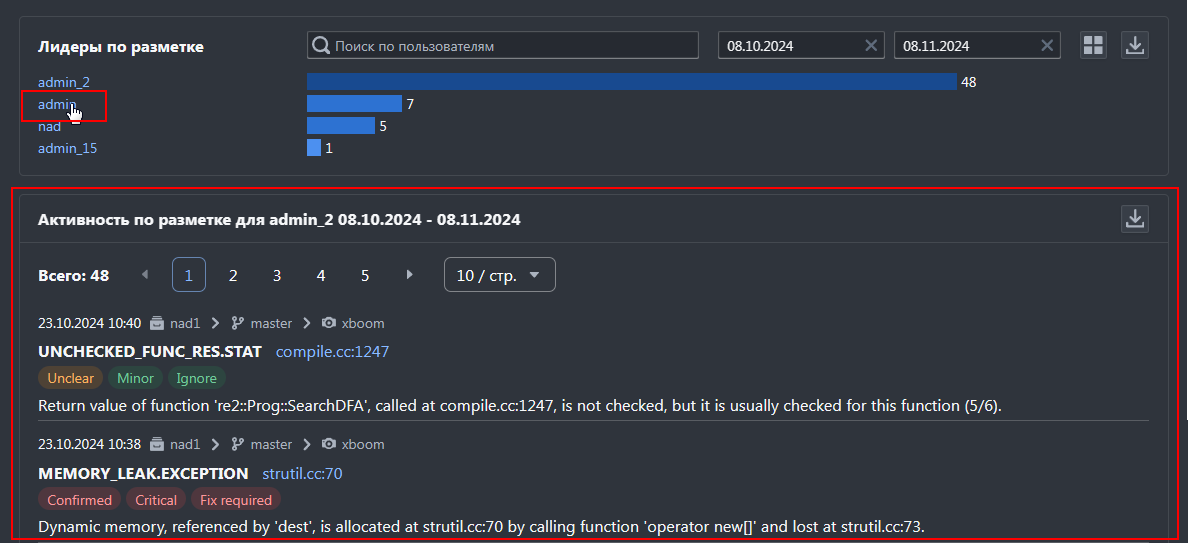Download the admin_2 markup activity list

pos(1134,219)
